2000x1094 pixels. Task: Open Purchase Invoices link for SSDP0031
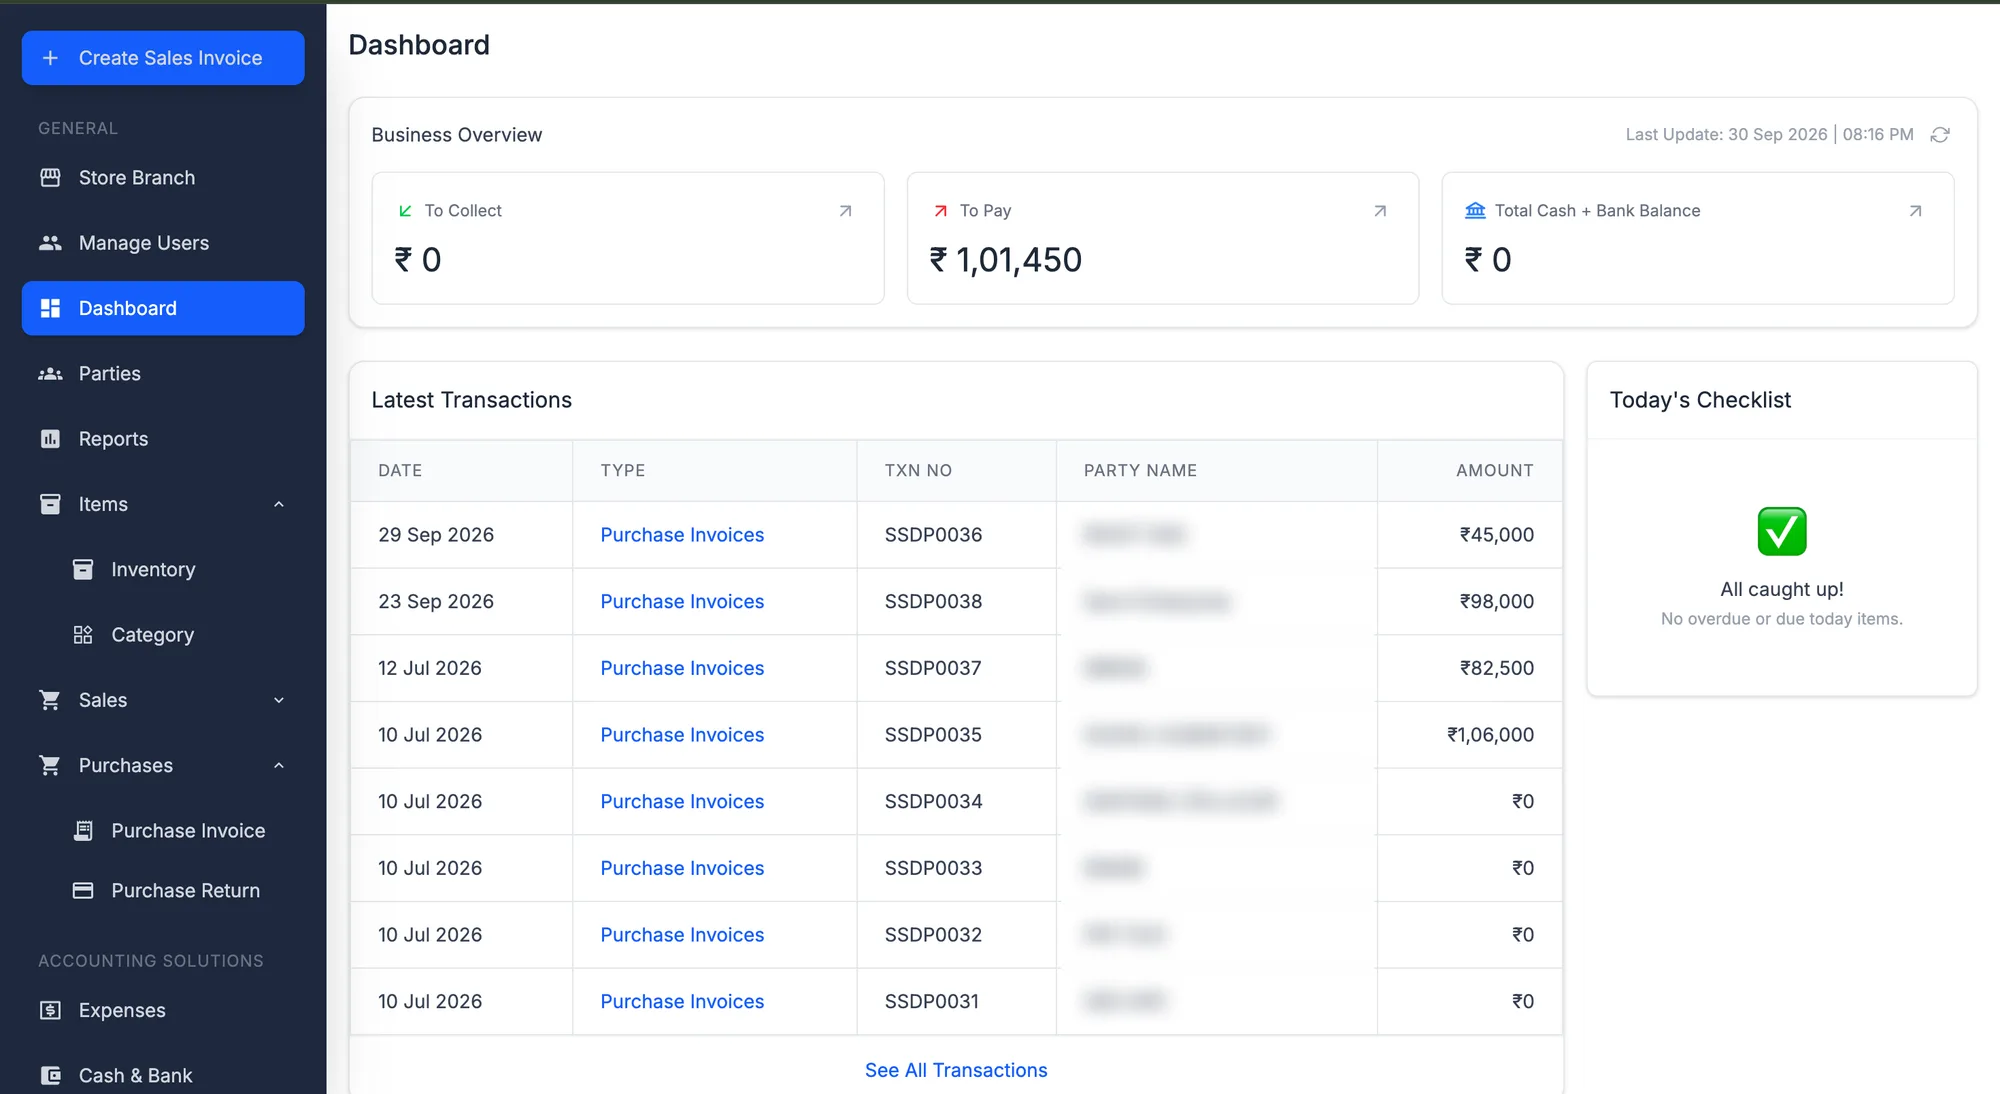tap(682, 1001)
